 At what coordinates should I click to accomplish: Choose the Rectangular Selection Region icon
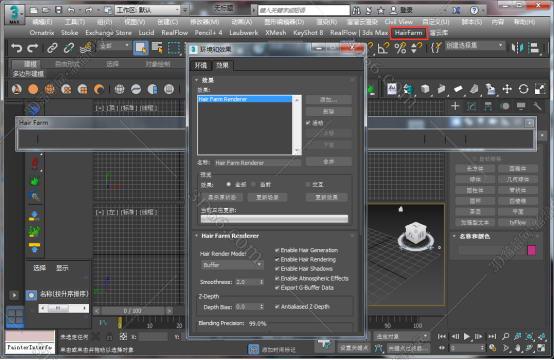pyautogui.click(x=174, y=48)
